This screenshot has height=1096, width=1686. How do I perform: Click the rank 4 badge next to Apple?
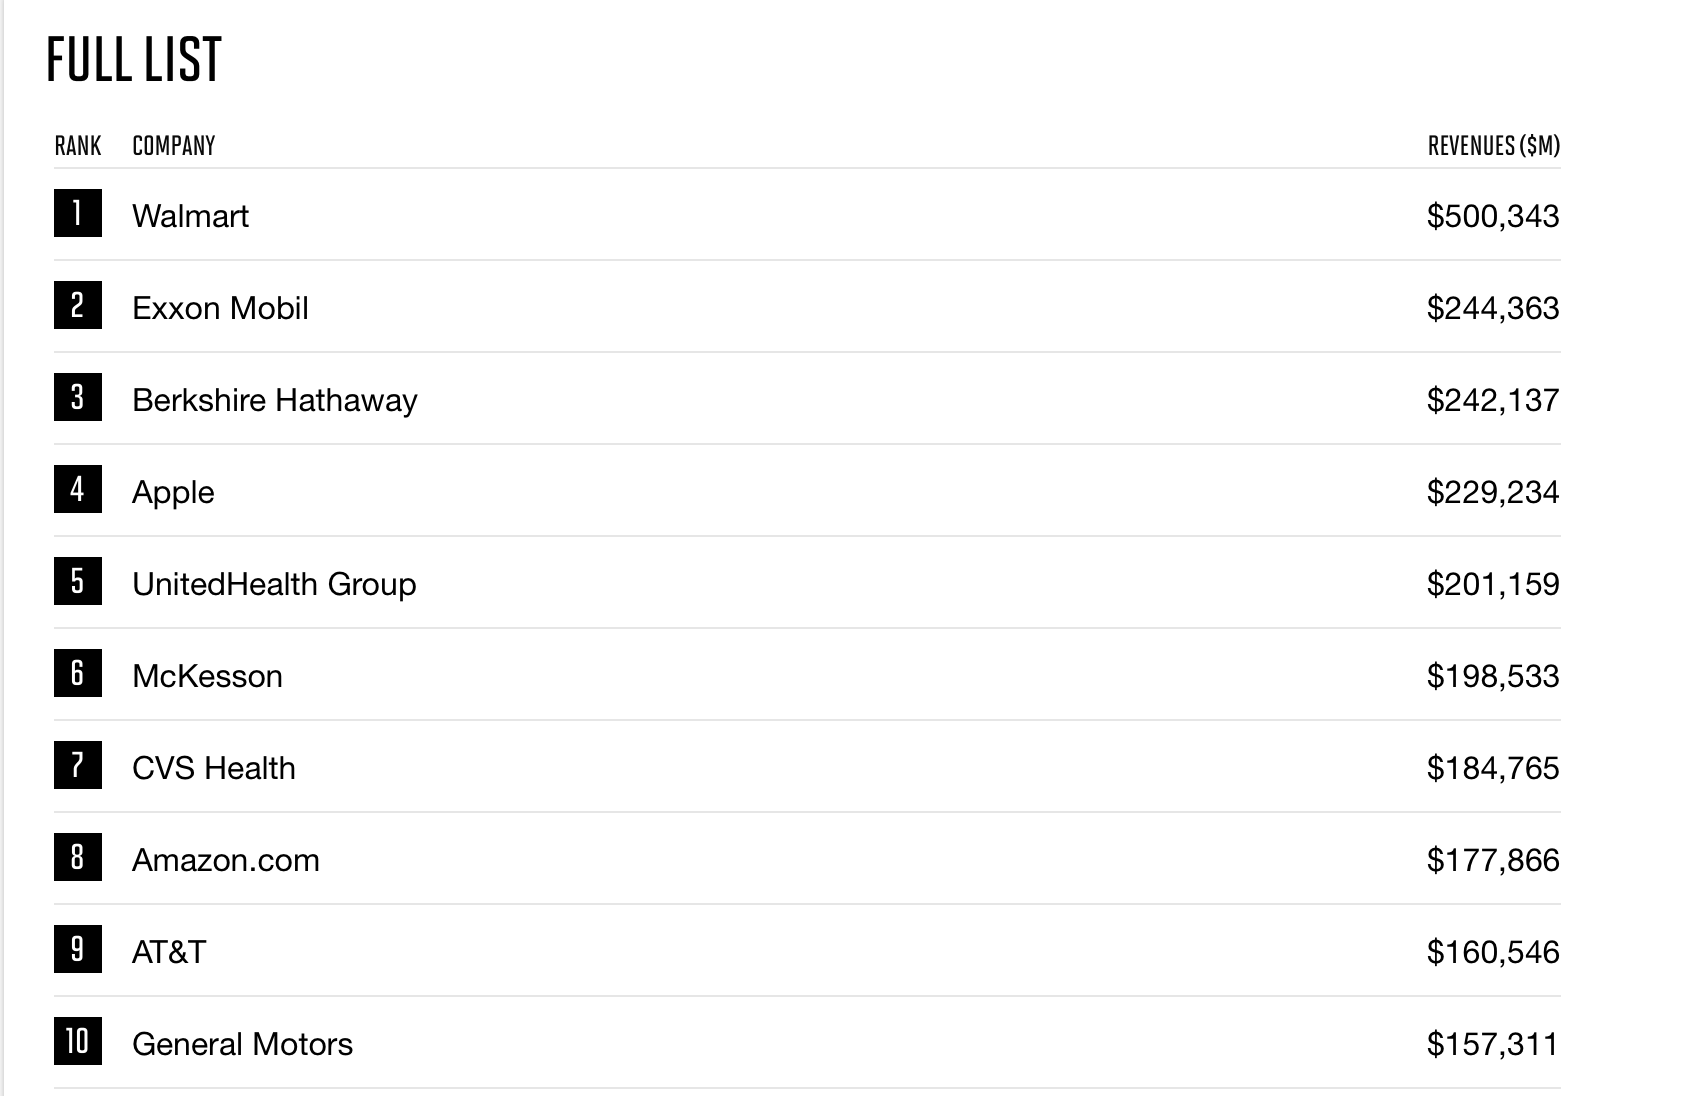pos(78,489)
